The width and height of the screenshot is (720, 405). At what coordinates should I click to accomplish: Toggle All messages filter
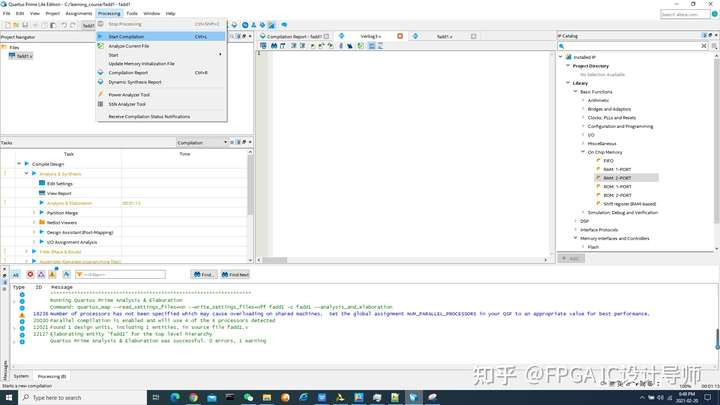pos(16,275)
